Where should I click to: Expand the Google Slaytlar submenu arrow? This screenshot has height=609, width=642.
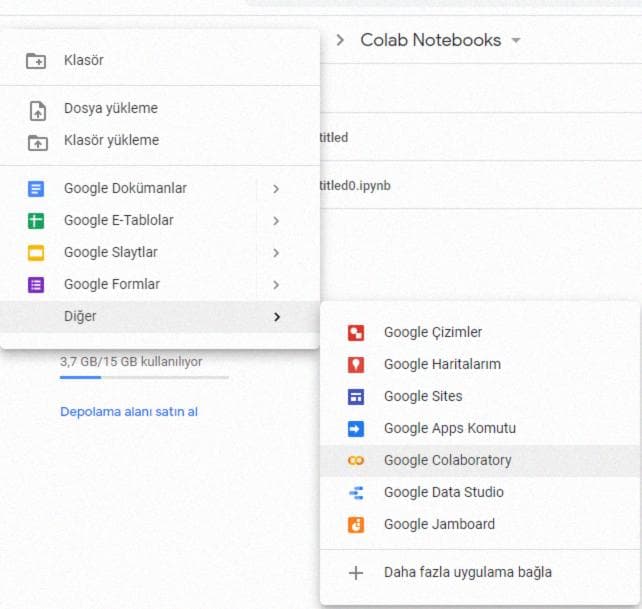[276, 253]
